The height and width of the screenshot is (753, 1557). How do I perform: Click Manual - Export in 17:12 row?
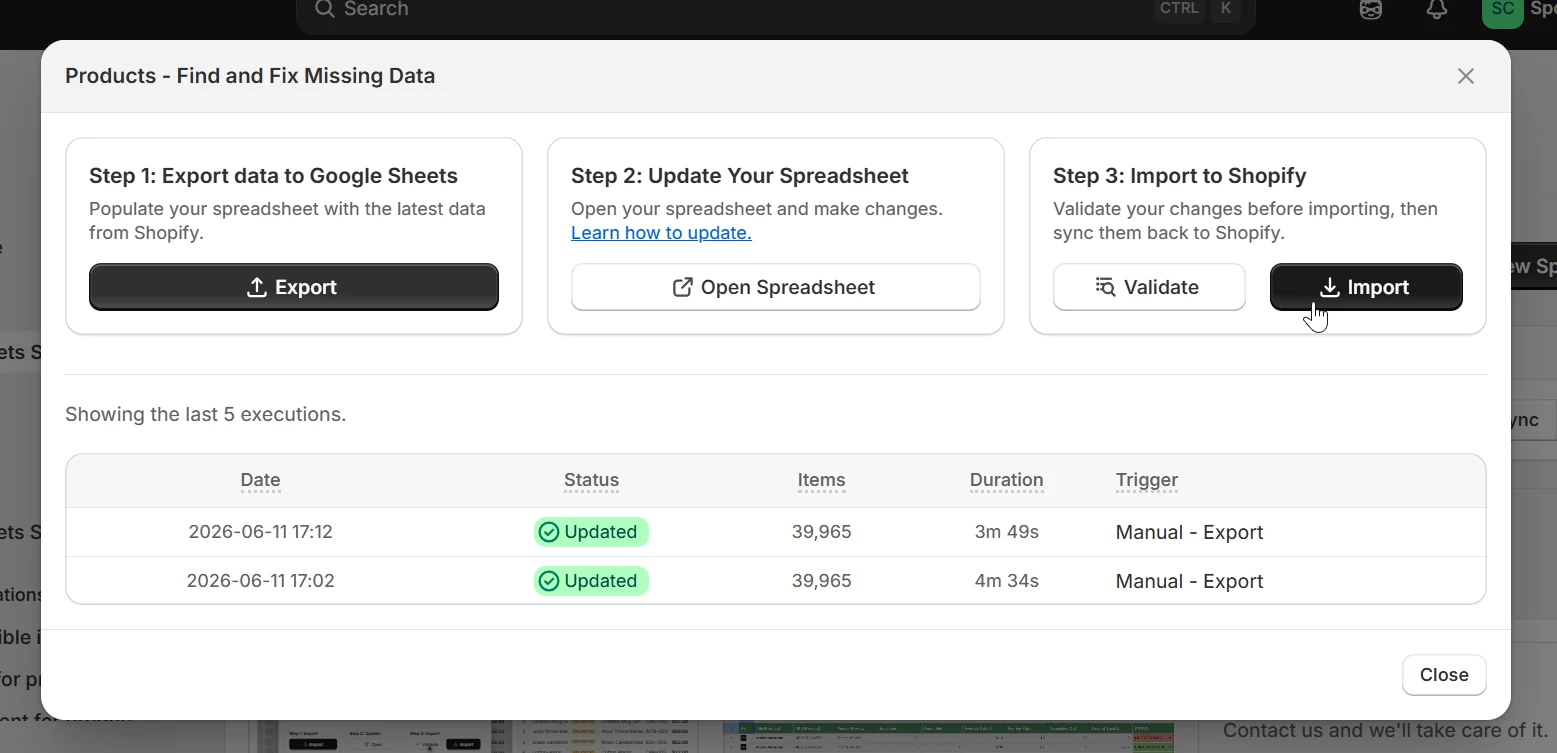1189,532
